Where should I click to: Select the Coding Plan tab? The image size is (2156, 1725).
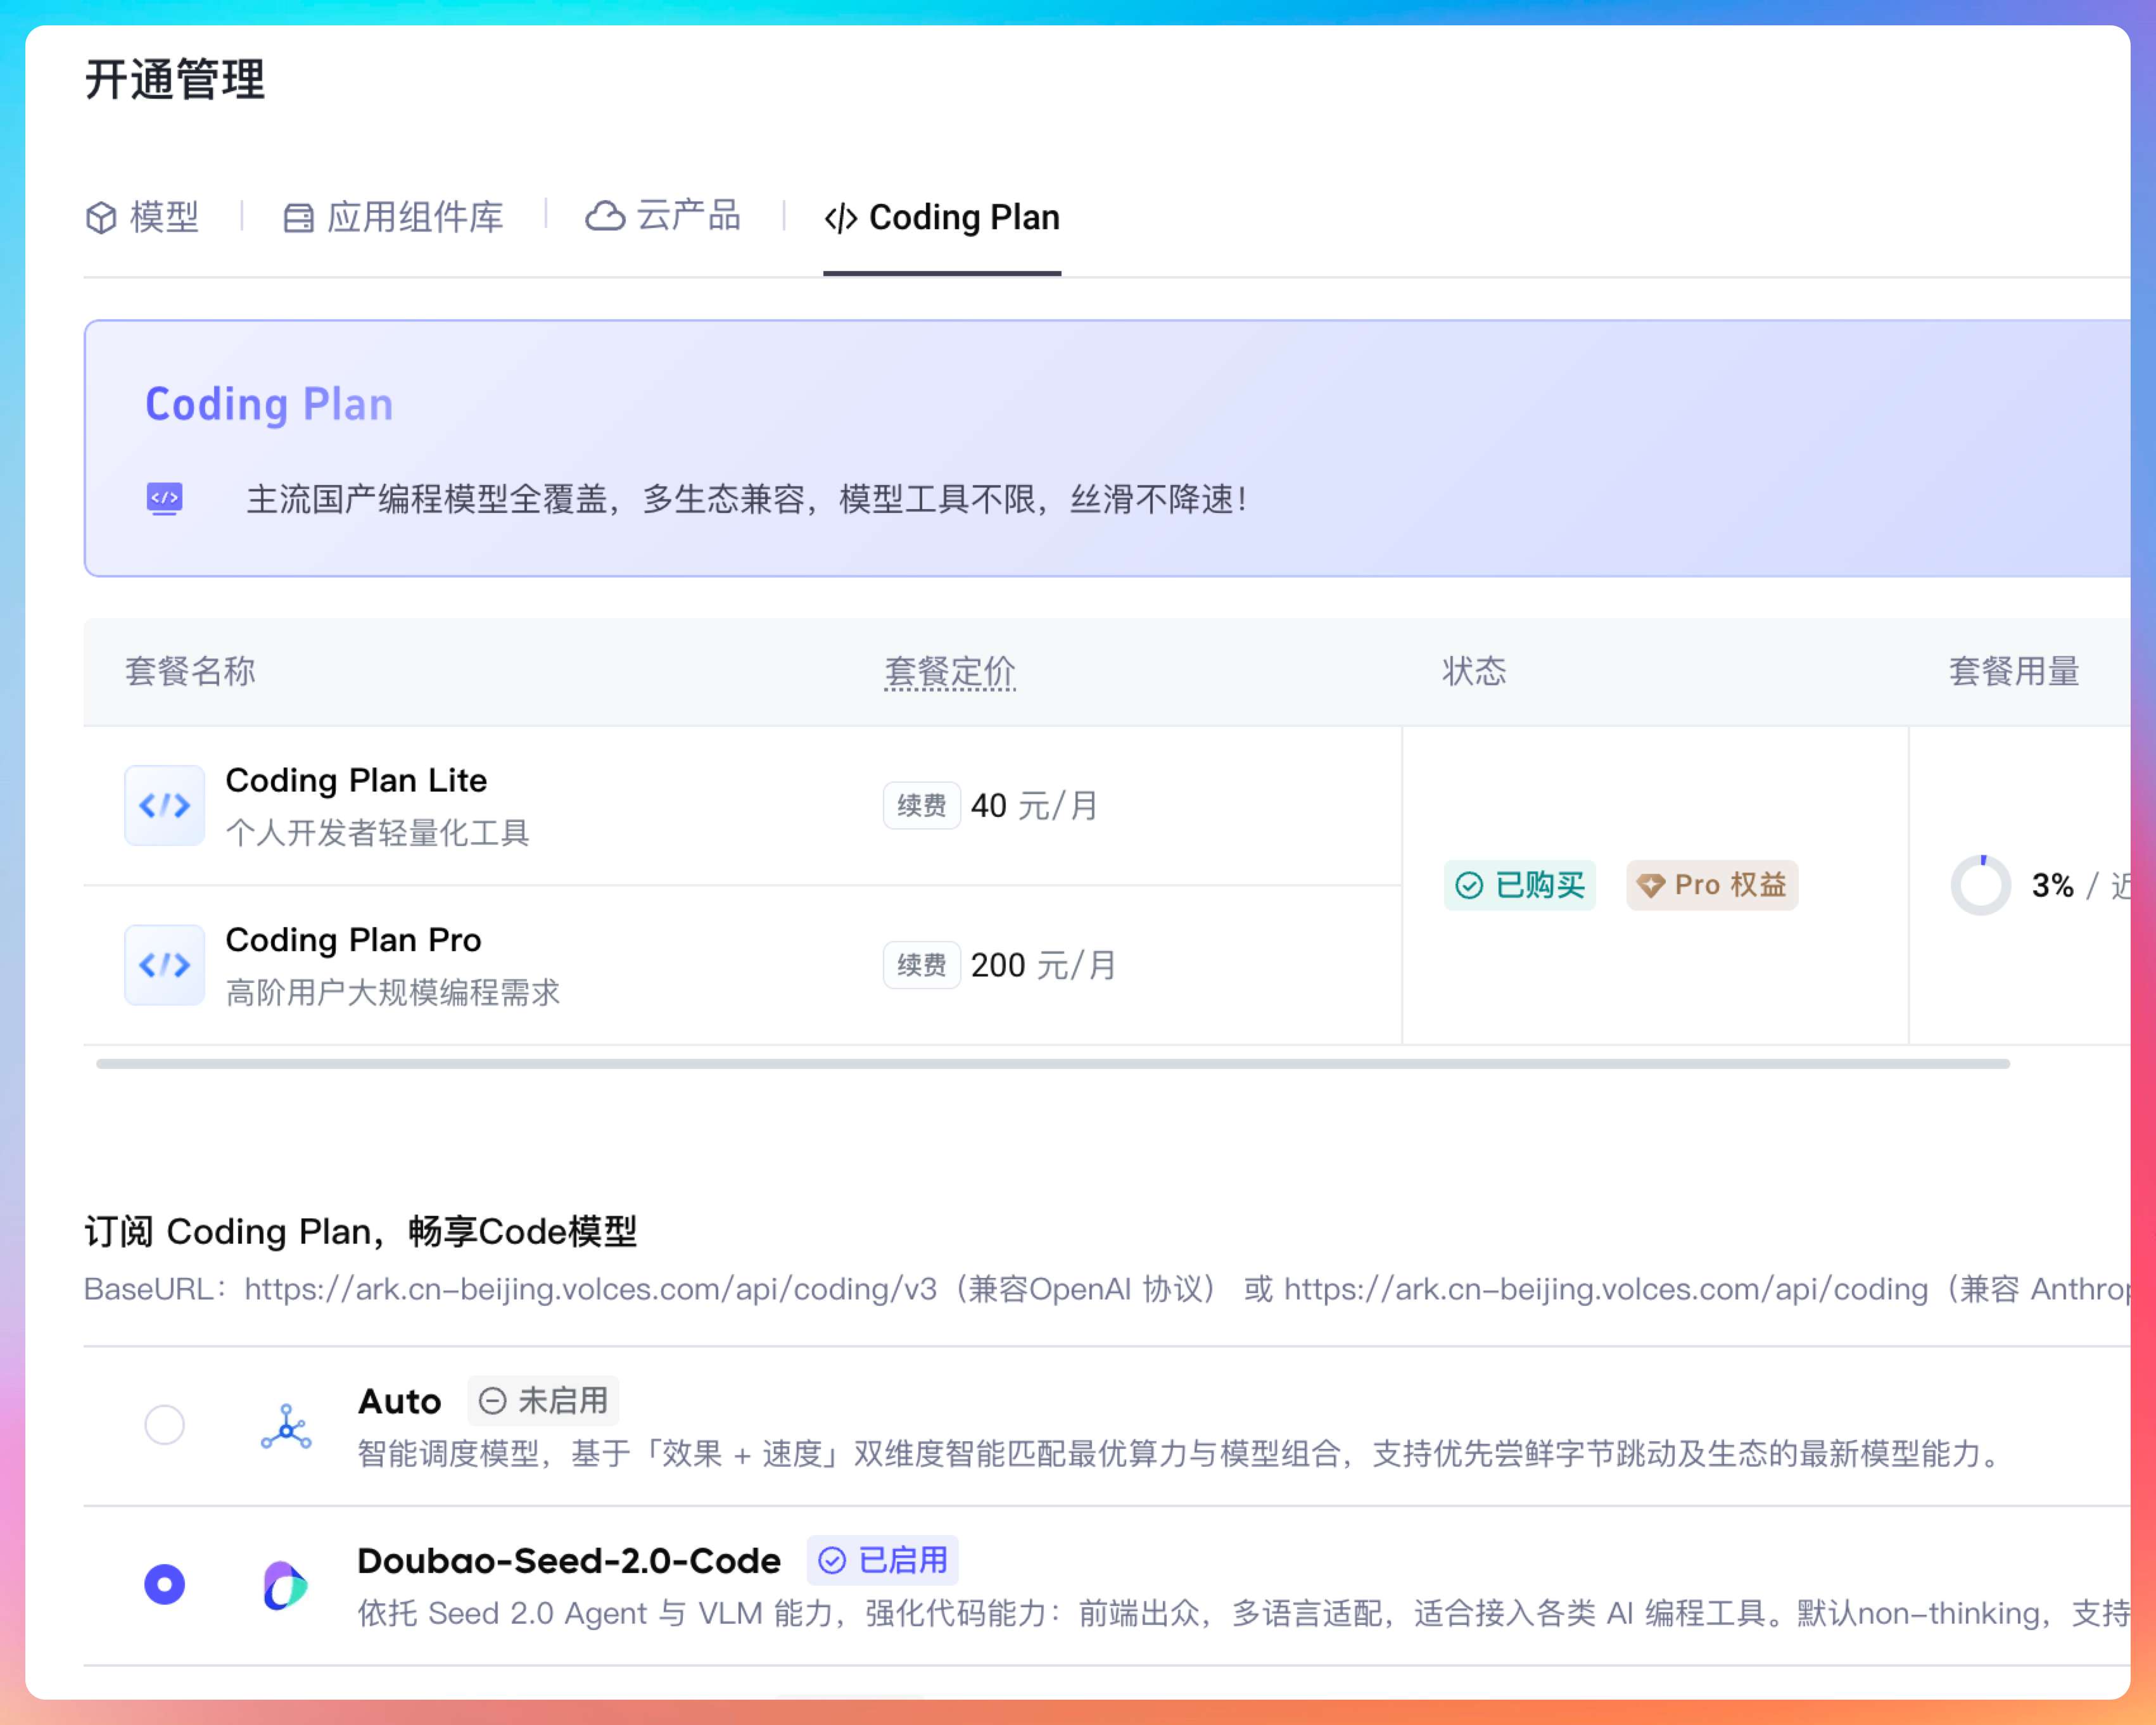click(x=942, y=217)
